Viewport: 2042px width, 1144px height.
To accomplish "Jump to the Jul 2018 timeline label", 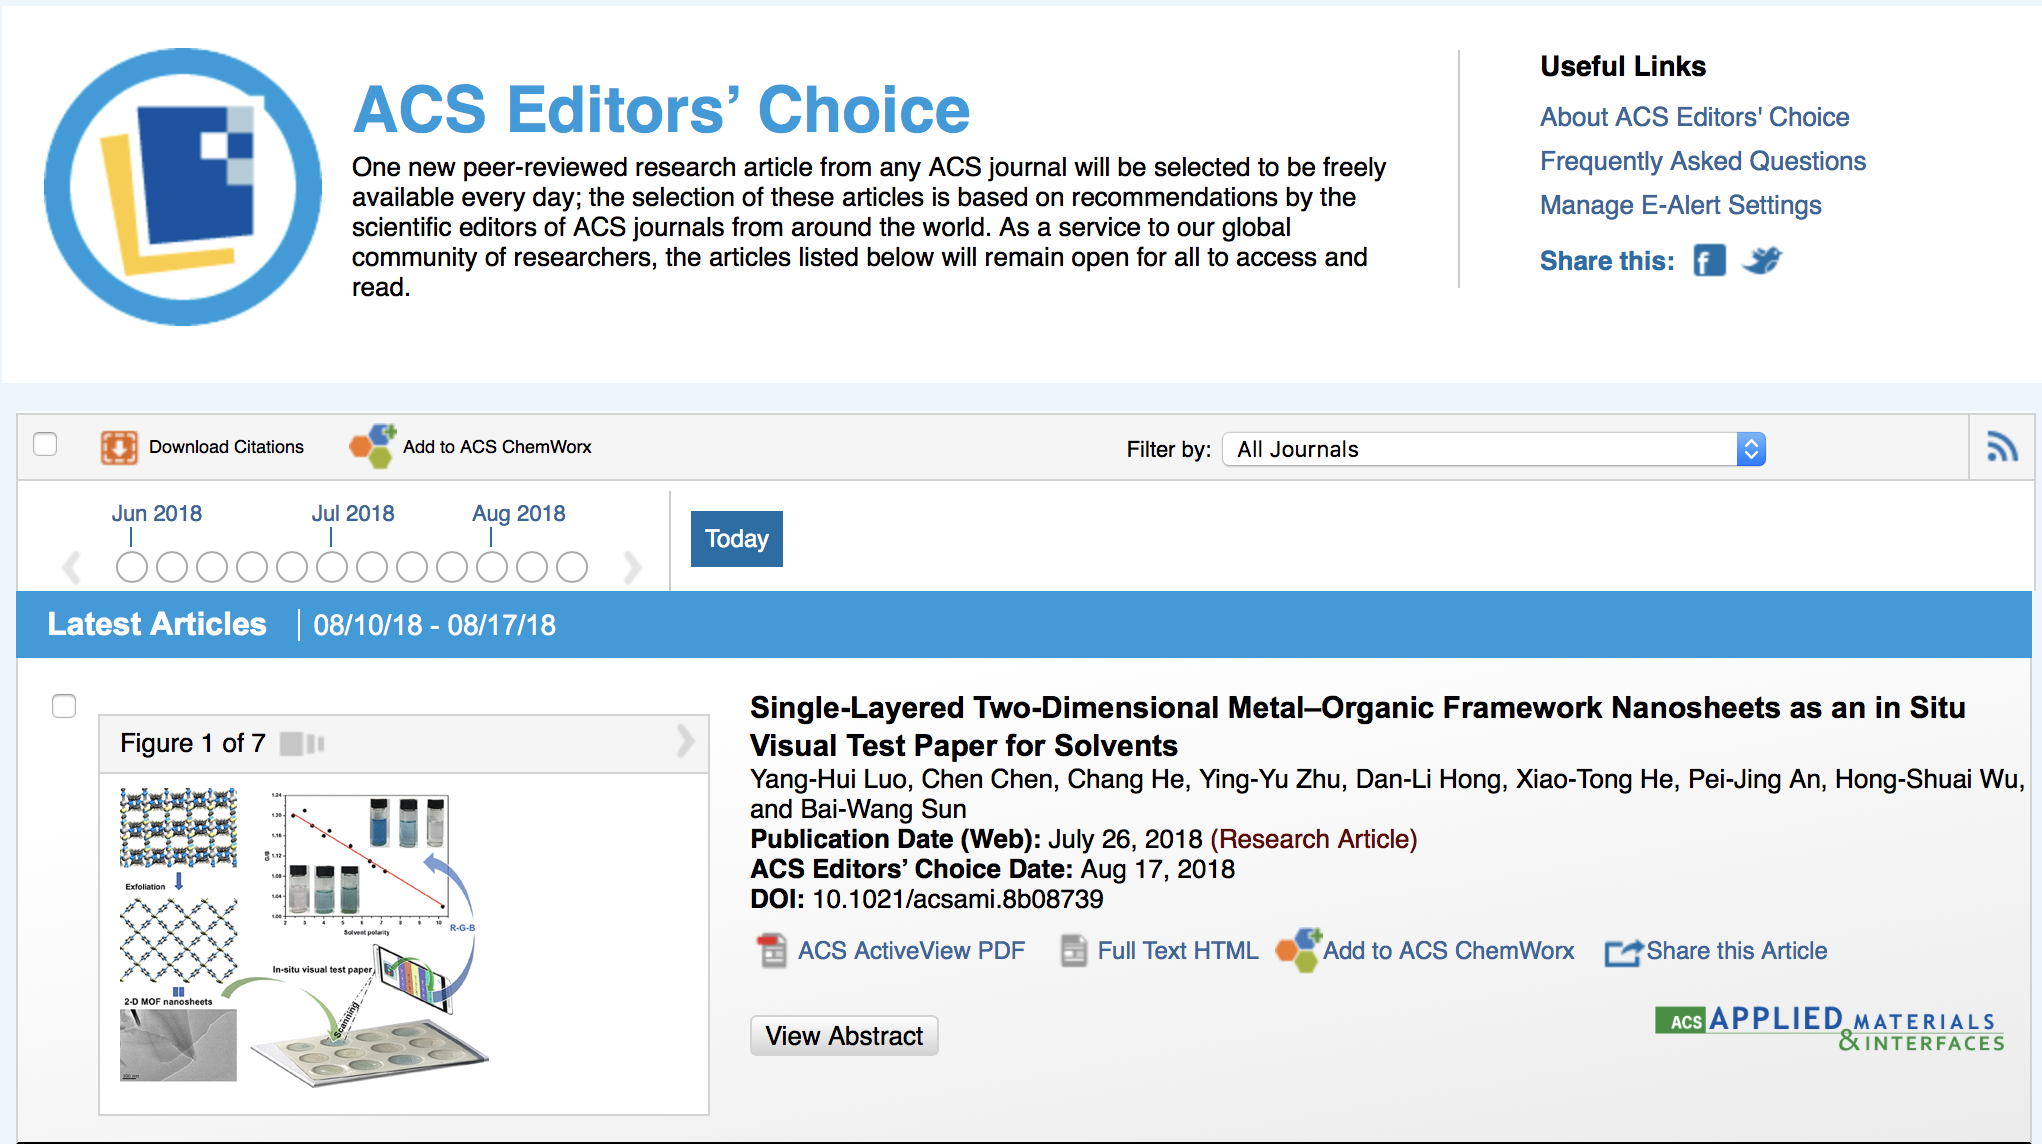I will [352, 513].
